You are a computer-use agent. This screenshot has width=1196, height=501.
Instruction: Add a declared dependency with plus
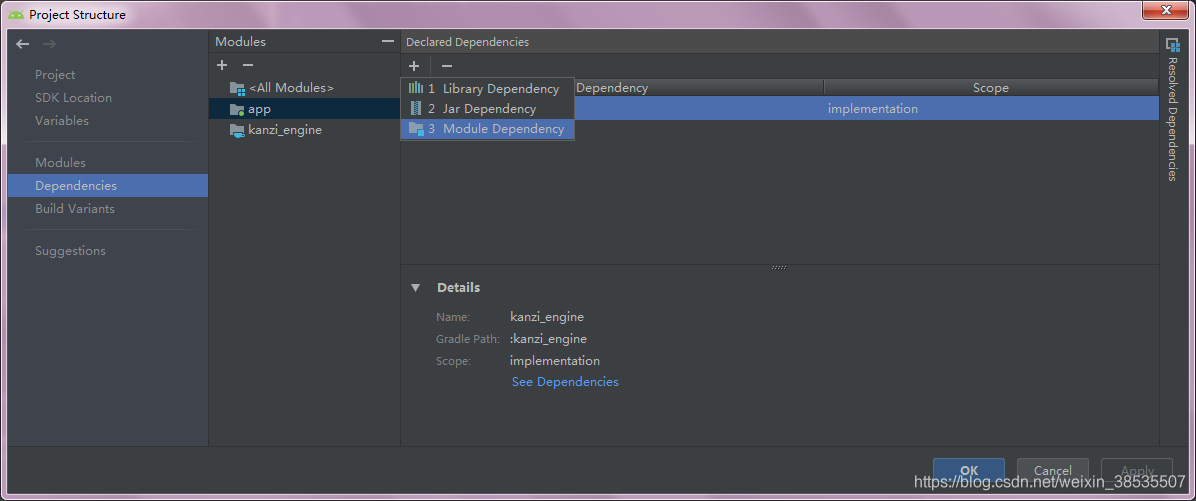pyautogui.click(x=413, y=66)
